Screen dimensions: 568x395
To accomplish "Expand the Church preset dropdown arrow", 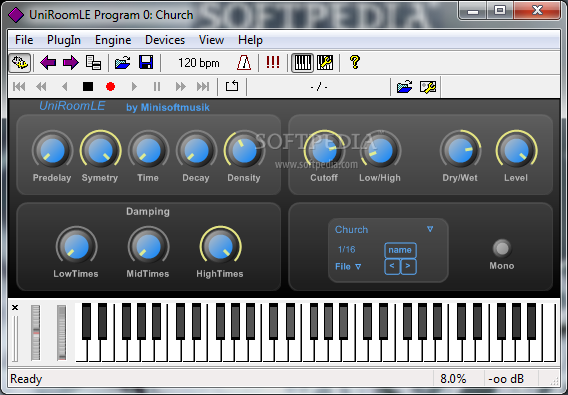I will [430, 229].
